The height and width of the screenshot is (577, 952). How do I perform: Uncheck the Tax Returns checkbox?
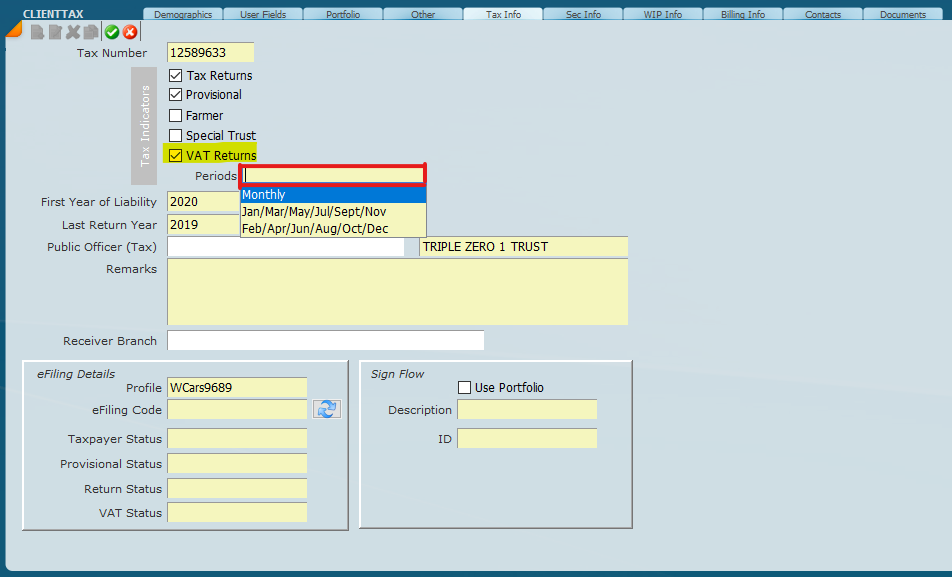point(176,75)
